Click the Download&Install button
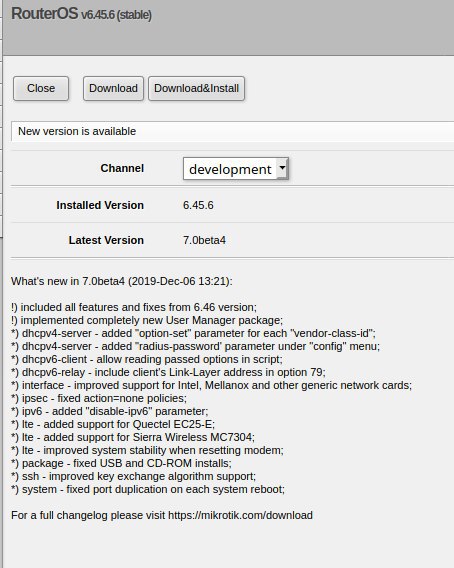The height and width of the screenshot is (568, 454). [x=196, y=88]
